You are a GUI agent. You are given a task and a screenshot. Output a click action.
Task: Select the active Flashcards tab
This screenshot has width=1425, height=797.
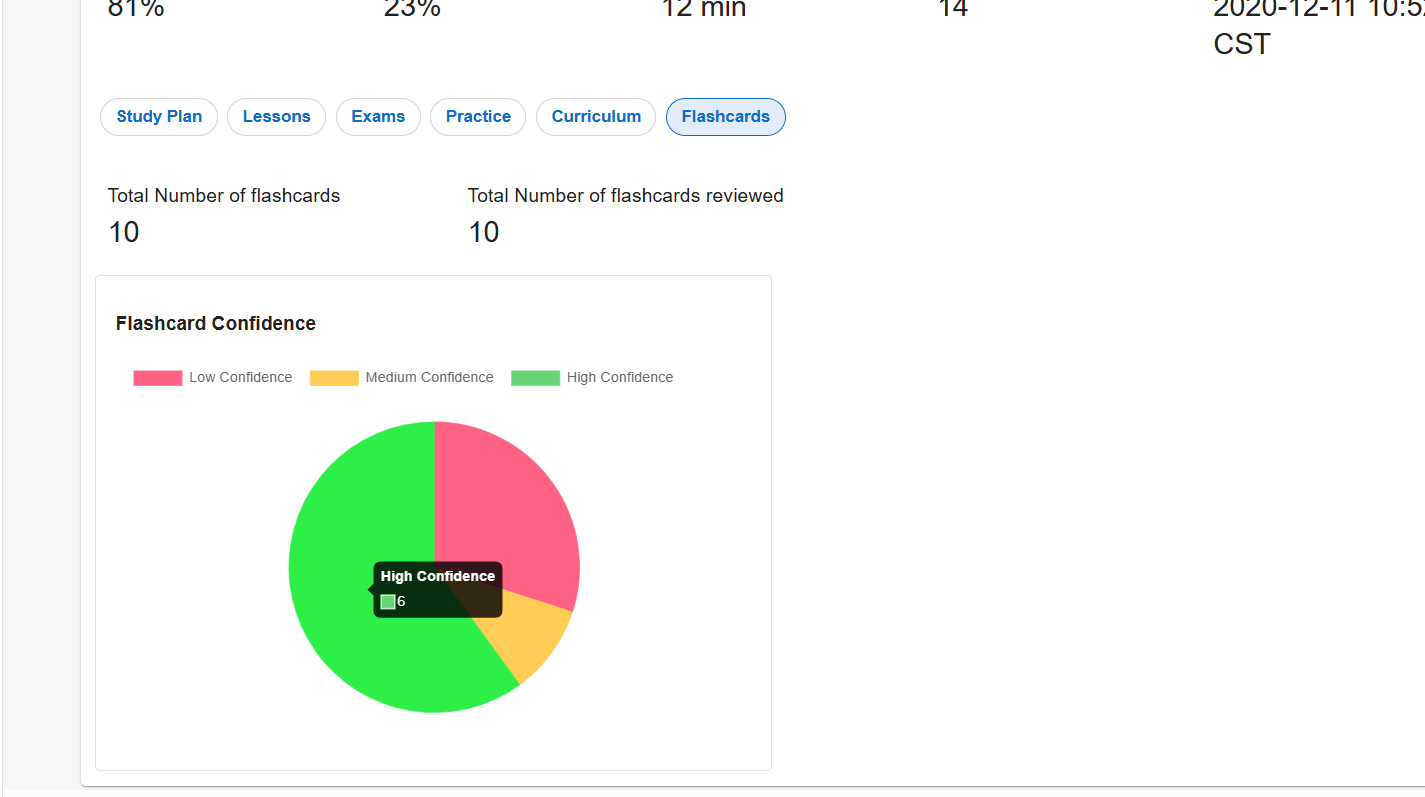[726, 117]
